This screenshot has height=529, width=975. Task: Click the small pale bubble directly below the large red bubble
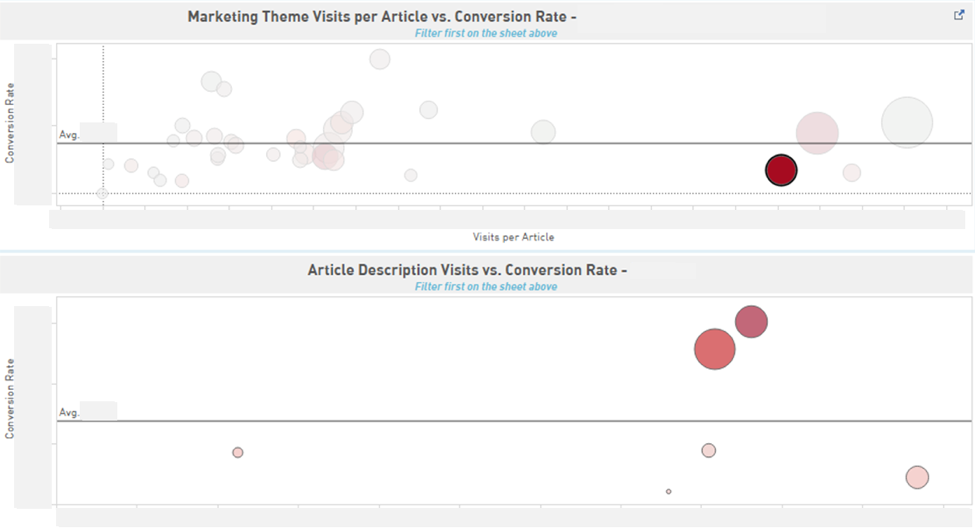(x=709, y=450)
